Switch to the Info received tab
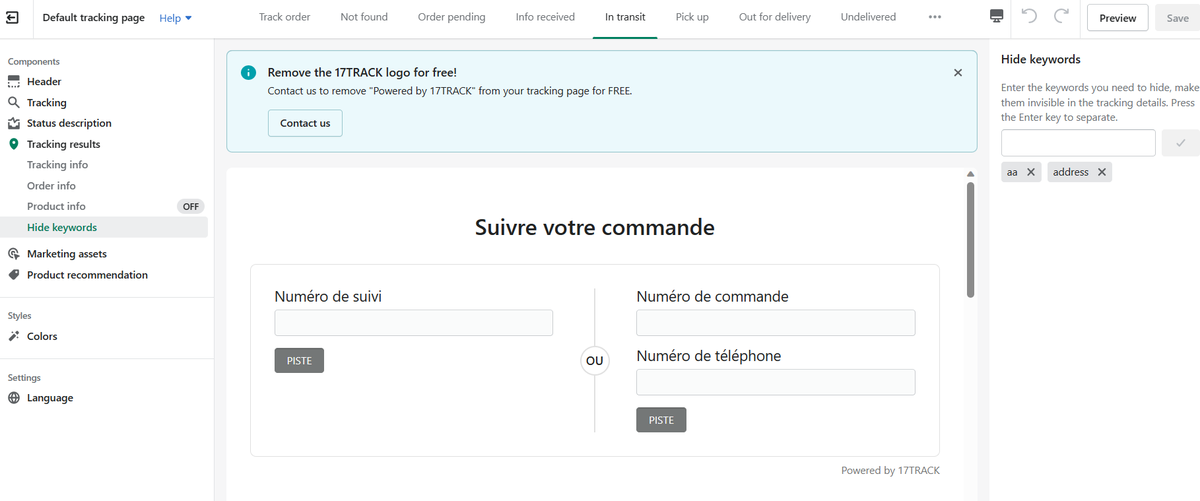The height and width of the screenshot is (501, 1200). coord(545,17)
